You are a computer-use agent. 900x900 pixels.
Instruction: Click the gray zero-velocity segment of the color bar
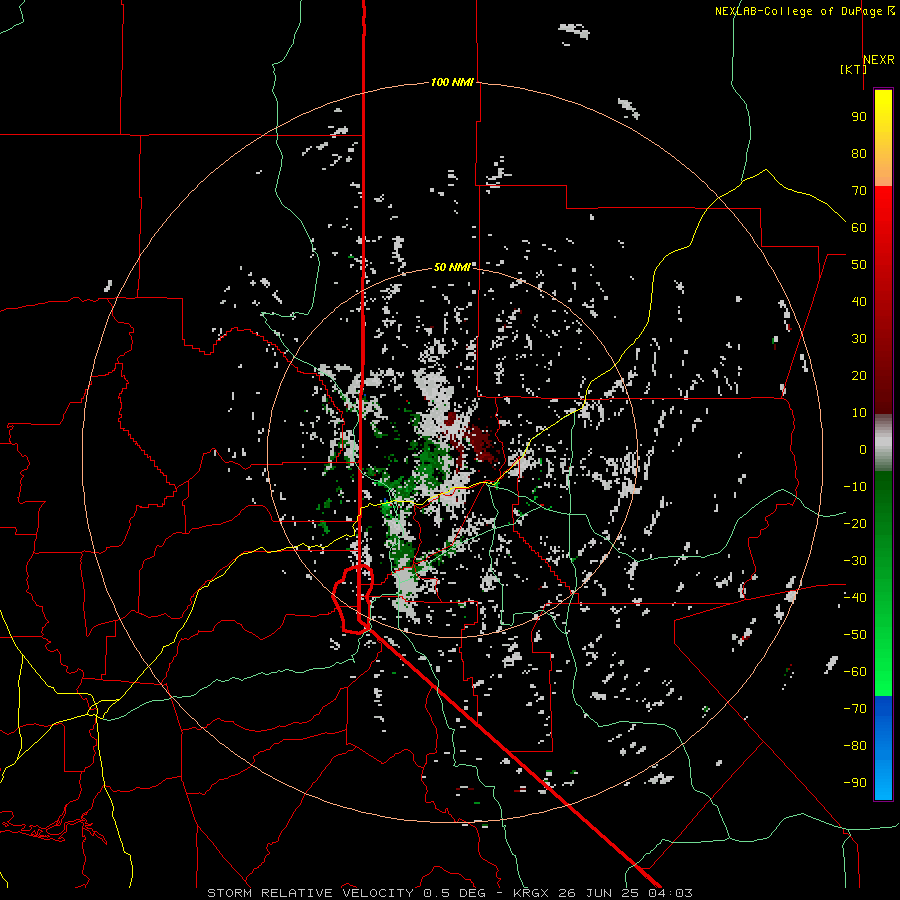883,443
